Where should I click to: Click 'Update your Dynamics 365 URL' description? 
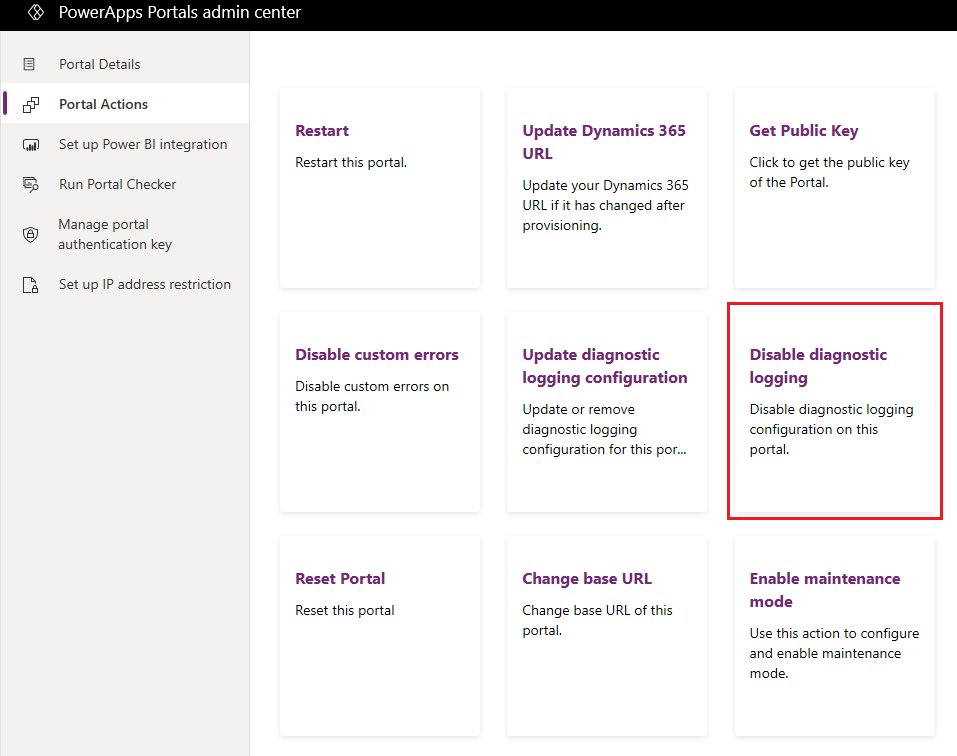[x=605, y=205]
